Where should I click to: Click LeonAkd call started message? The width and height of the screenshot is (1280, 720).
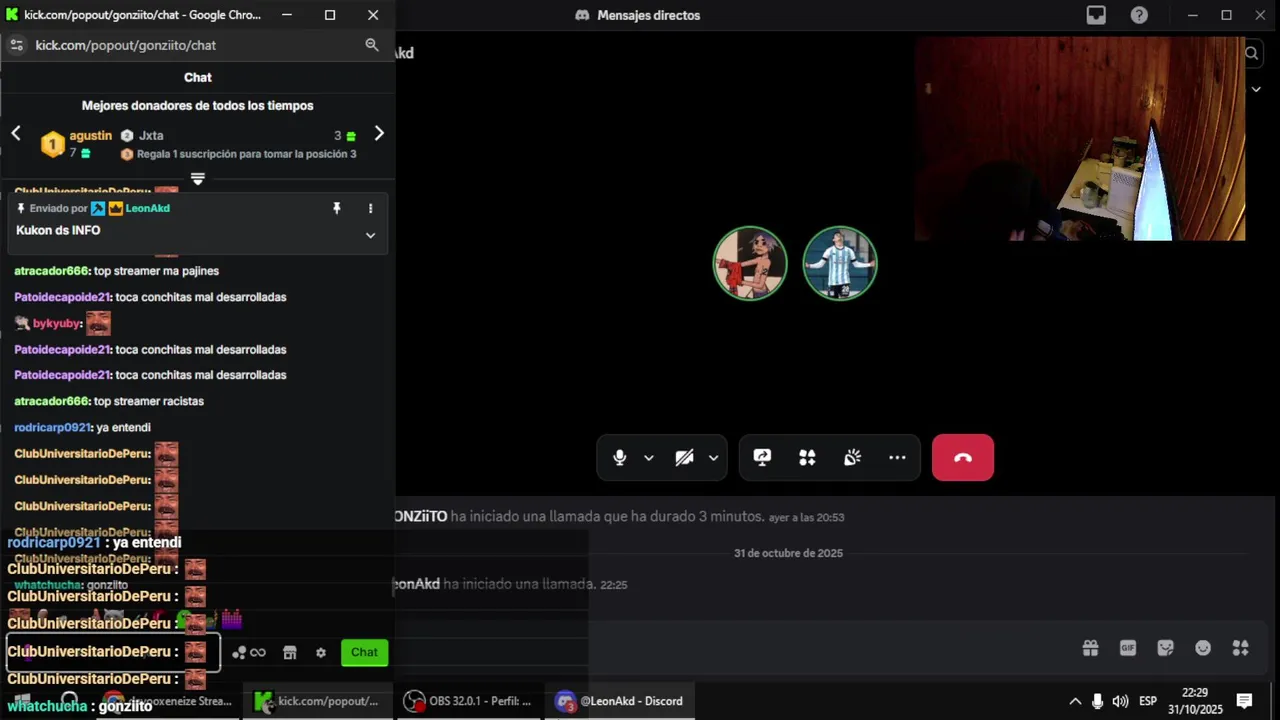click(x=510, y=584)
